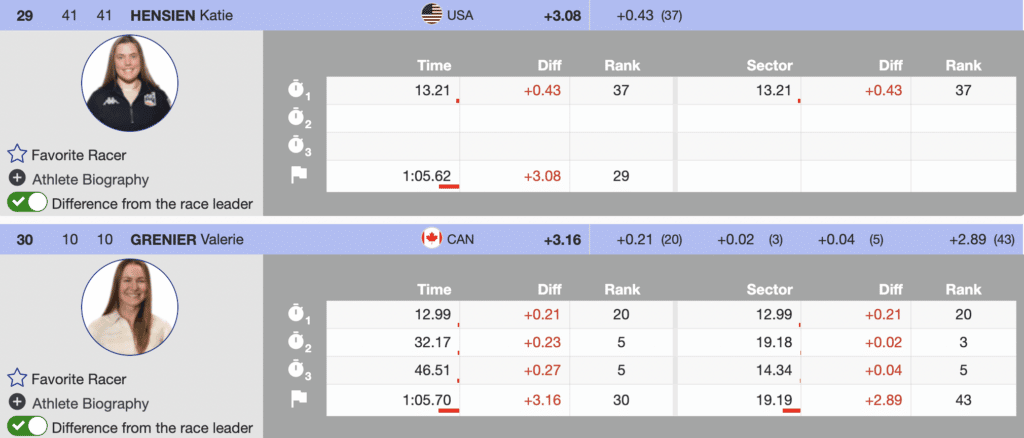This screenshot has height=438, width=1024.
Task: Click the finish flag icon in Grenier's table
Action: coord(298,398)
